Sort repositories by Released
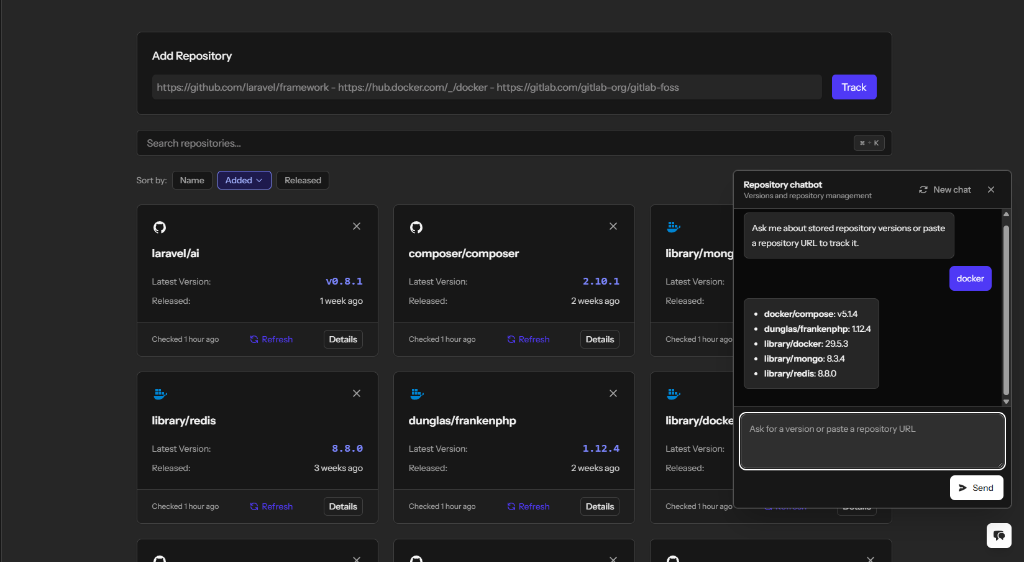1024x562 pixels. click(x=302, y=180)
